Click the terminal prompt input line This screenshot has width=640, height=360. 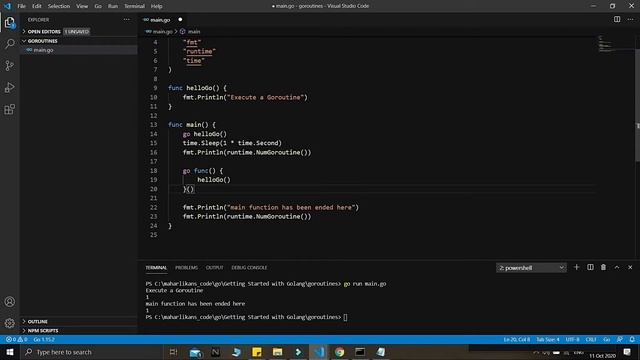coord(247,317)
